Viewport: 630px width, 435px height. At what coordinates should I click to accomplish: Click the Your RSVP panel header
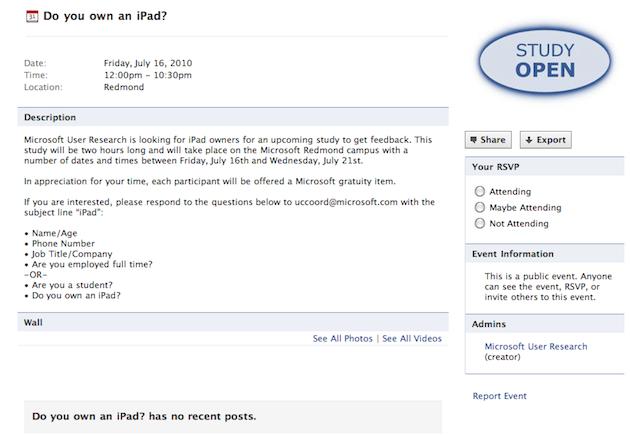496,167
